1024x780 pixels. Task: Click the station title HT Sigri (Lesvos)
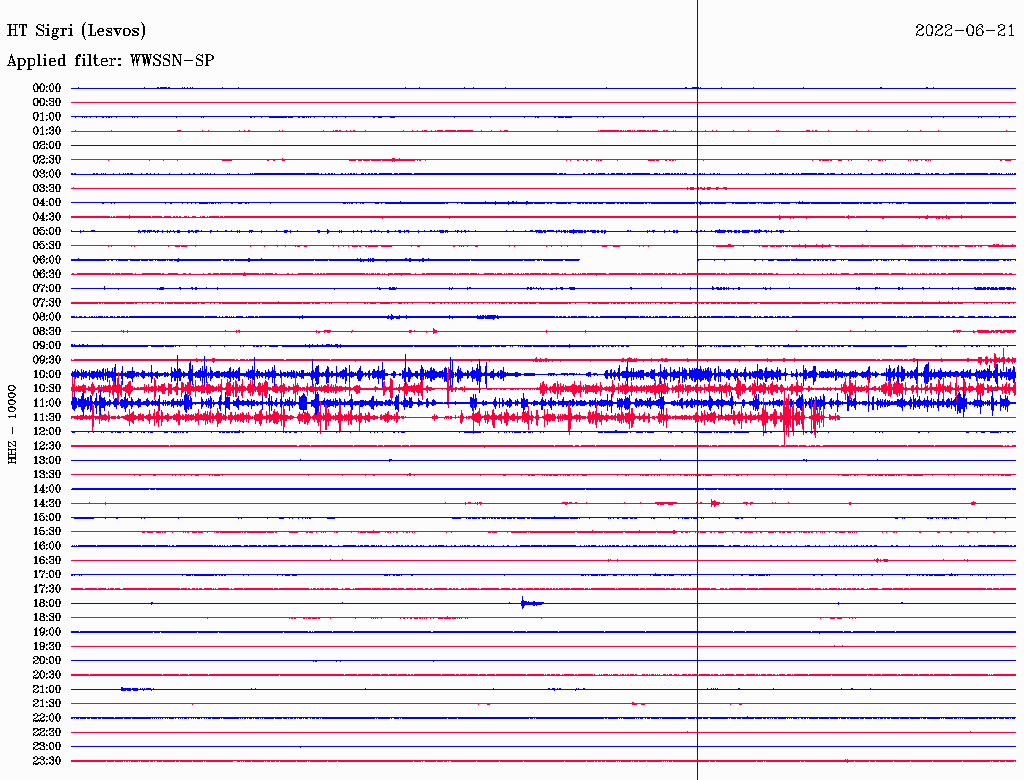[76, 31]
